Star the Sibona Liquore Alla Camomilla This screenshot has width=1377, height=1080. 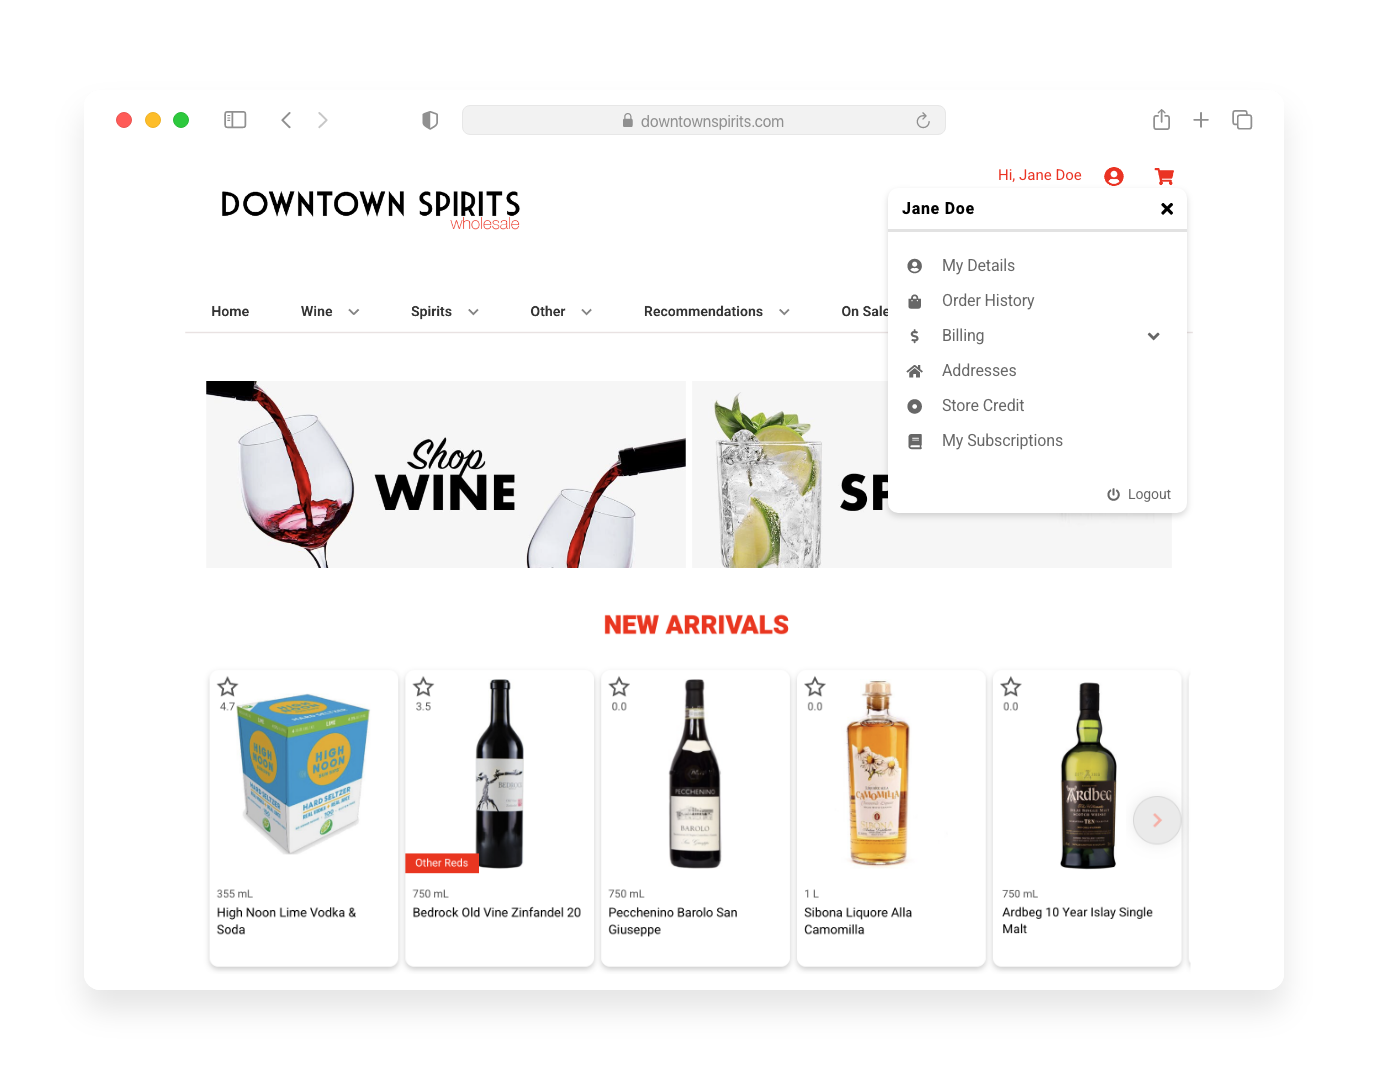tap(815, 686)
